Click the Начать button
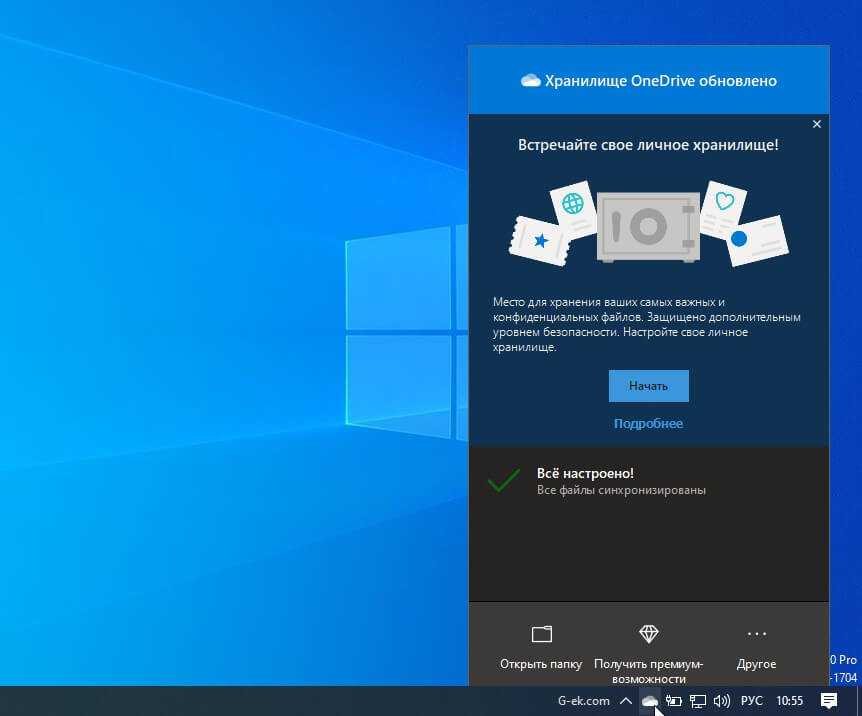Screen dimensions: 862x716 648,386
